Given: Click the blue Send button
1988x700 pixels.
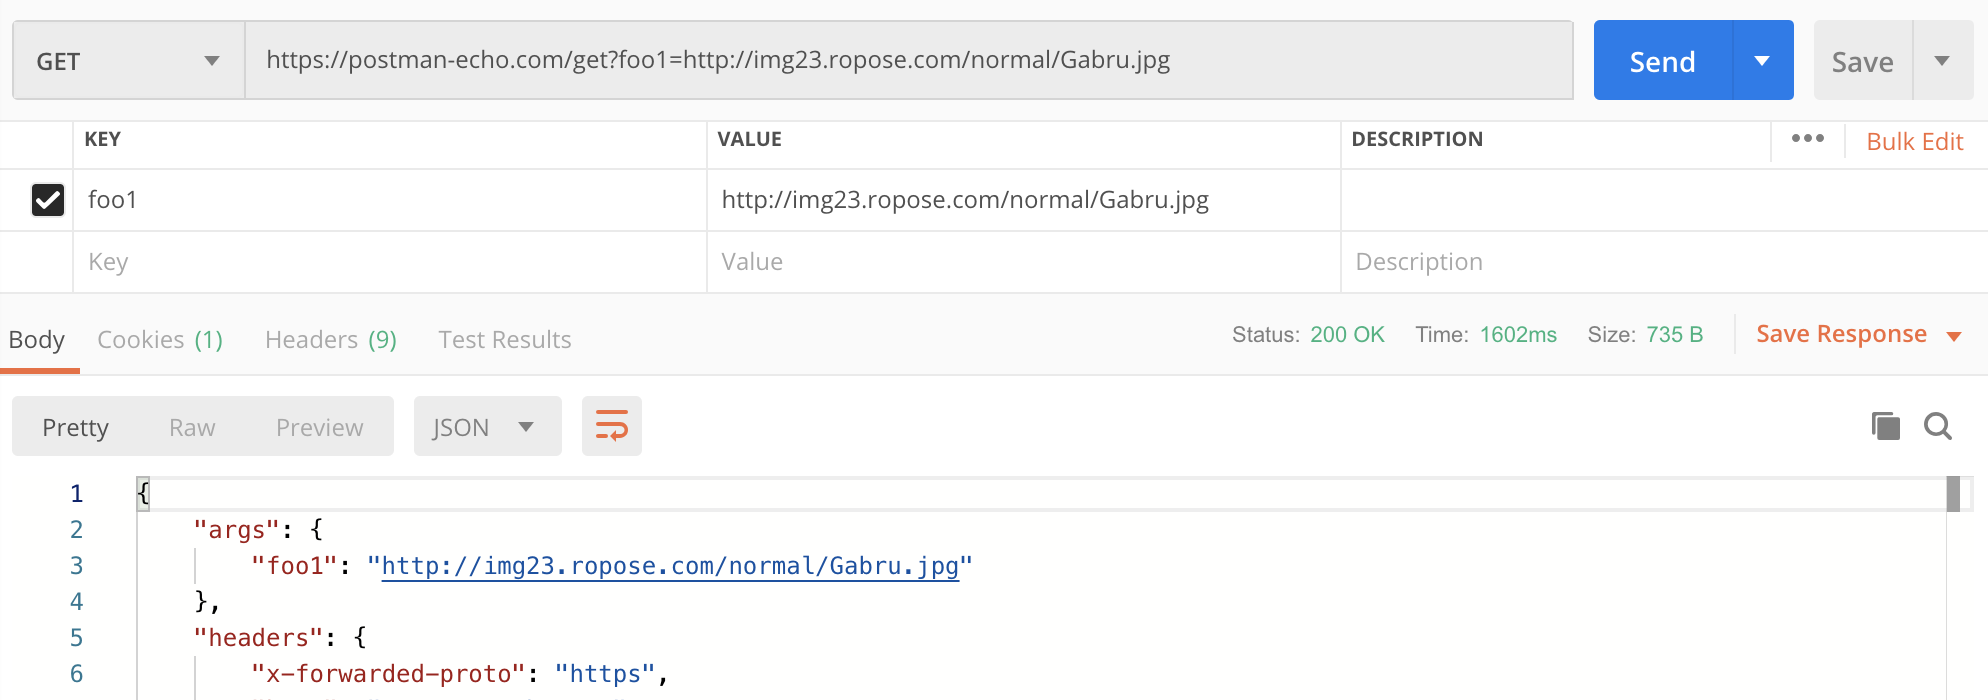Looking at the screenshot, I should (x=1662, y=61).
